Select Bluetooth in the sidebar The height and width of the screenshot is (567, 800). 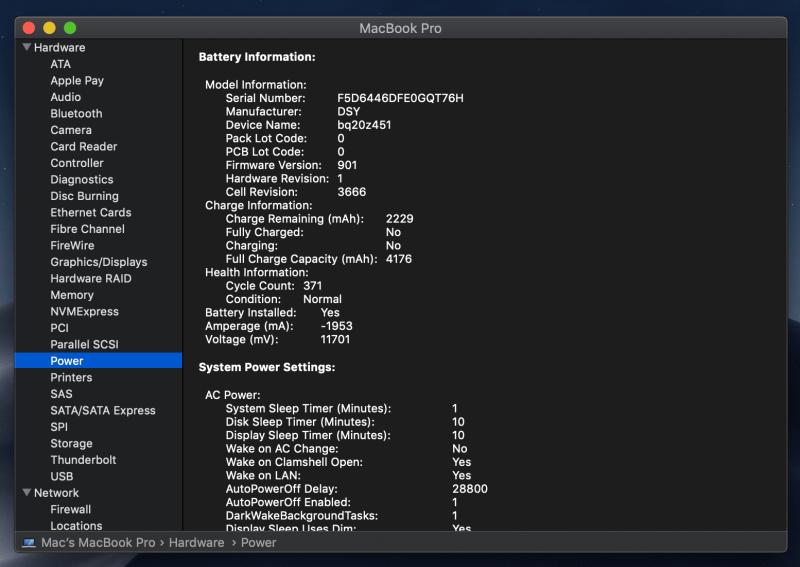click(76, 114)
